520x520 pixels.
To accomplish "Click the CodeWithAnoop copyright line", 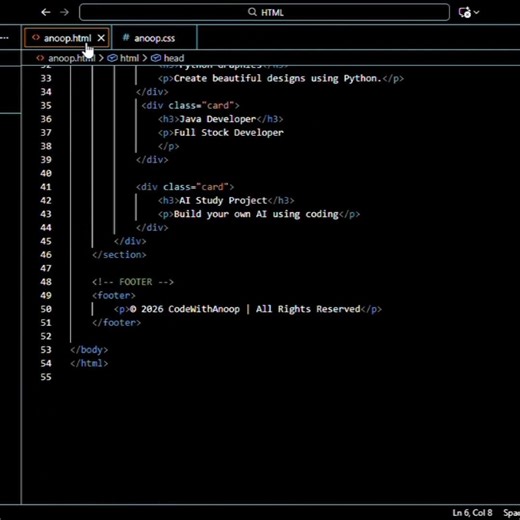I will [248, 309].
